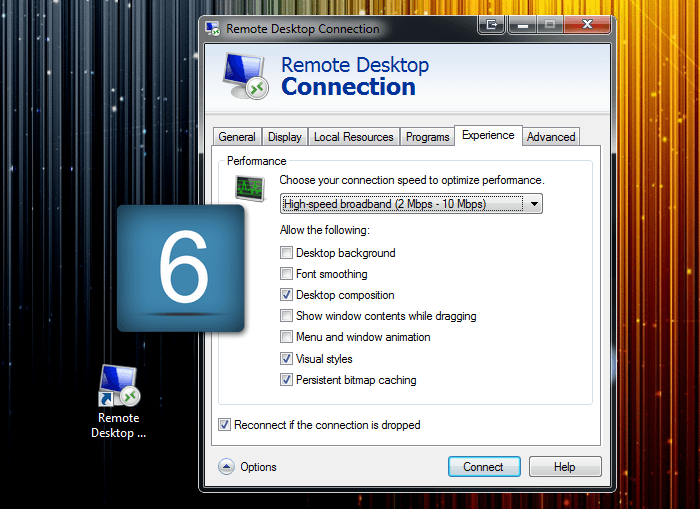Click the Connect button
This screenshot has width=700, height=509.
point(484,467)
